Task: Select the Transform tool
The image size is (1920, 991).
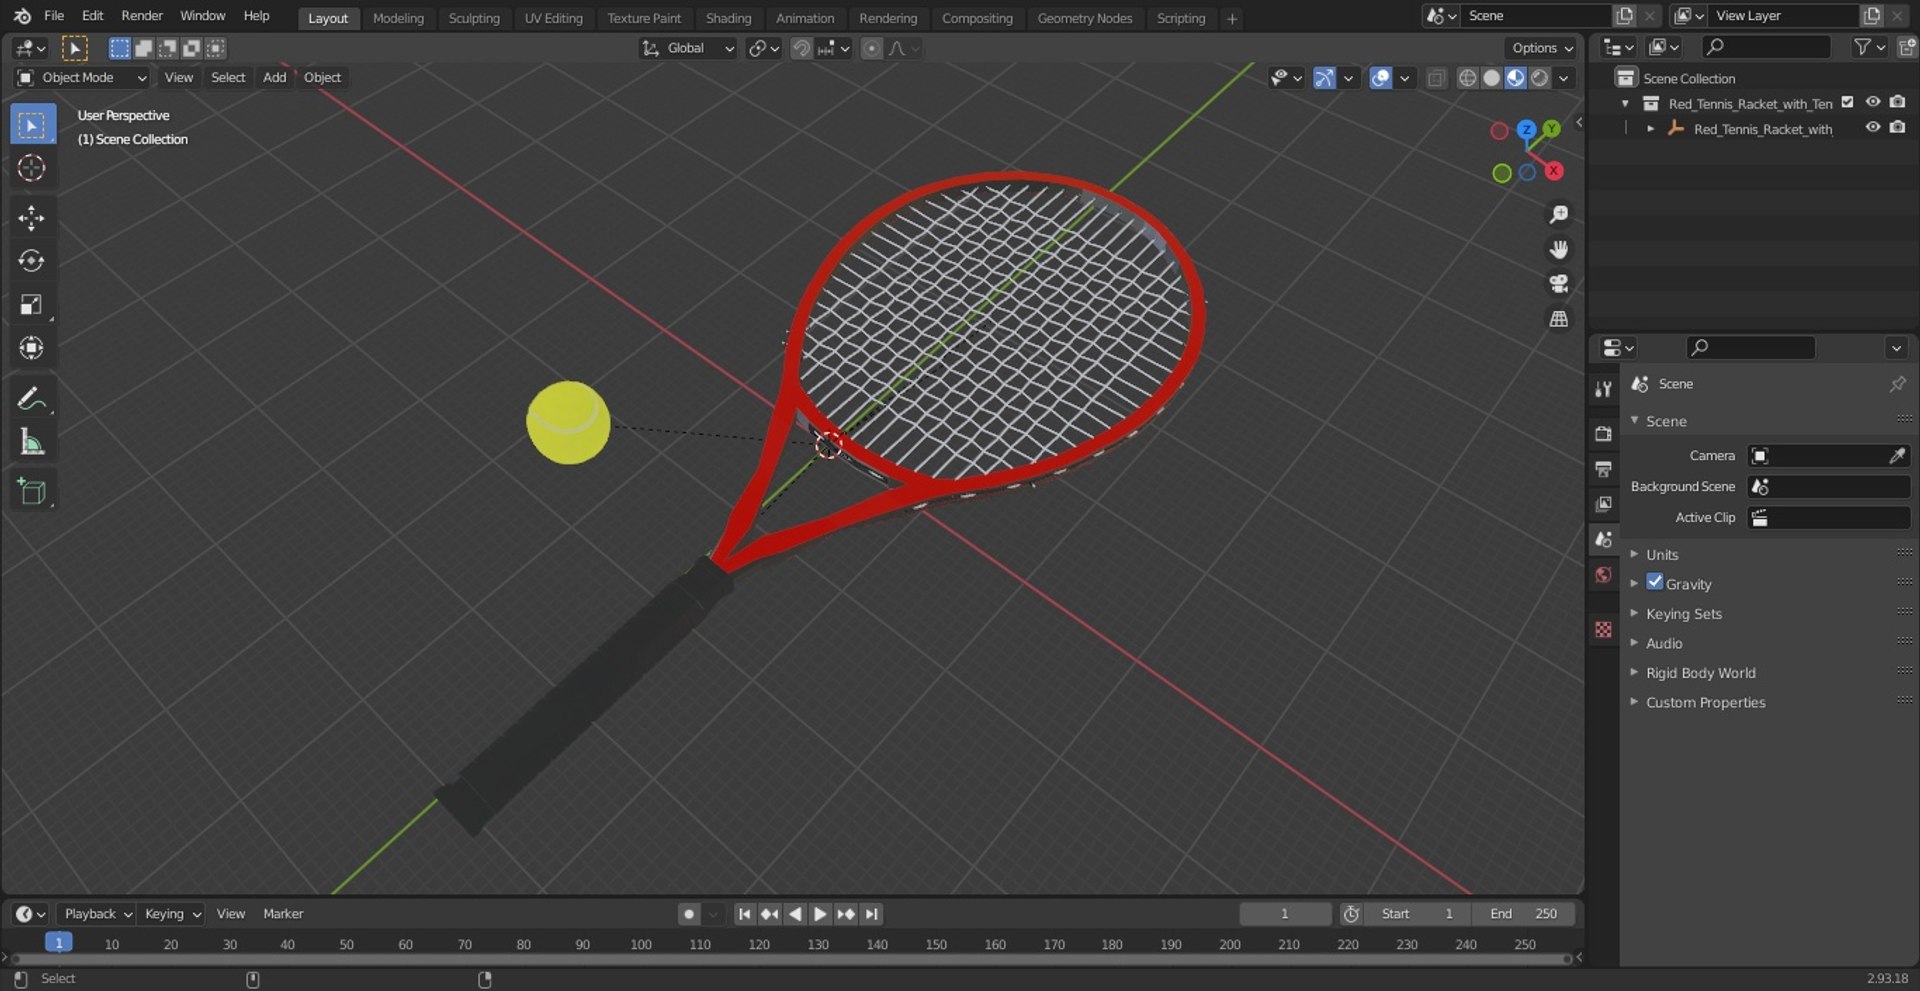Action: click(32, 348)
